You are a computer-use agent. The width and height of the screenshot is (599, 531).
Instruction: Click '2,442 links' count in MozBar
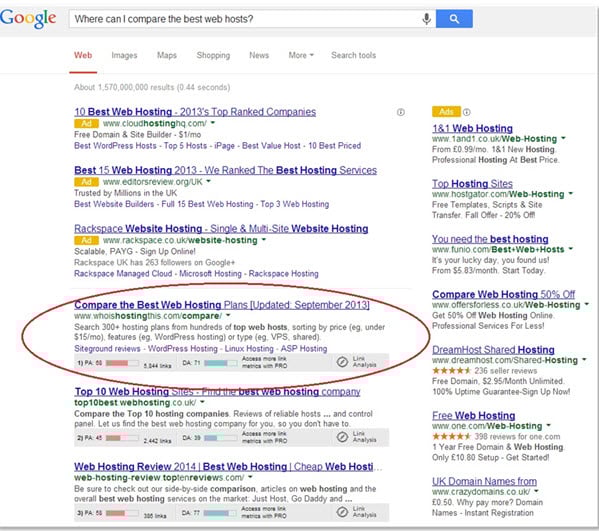(x=157, y=441)
